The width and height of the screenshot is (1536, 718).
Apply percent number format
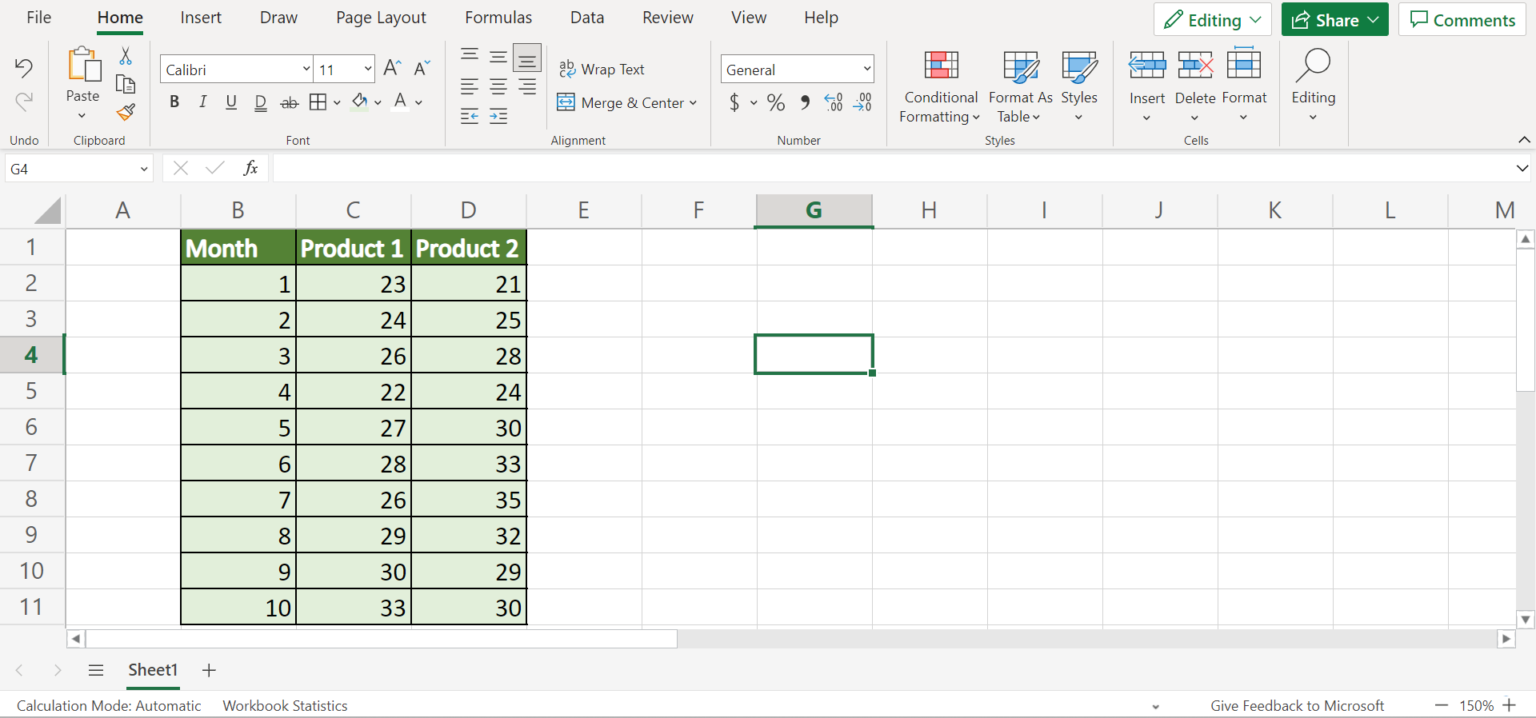[x=775, y=102]
